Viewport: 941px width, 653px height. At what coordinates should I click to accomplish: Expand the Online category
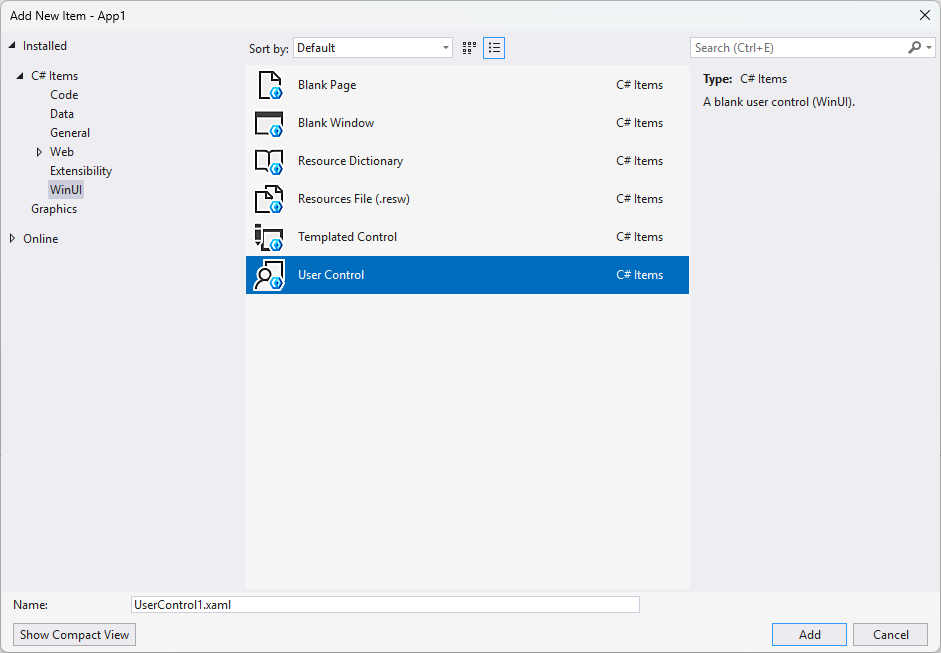(x=10, y=238)
